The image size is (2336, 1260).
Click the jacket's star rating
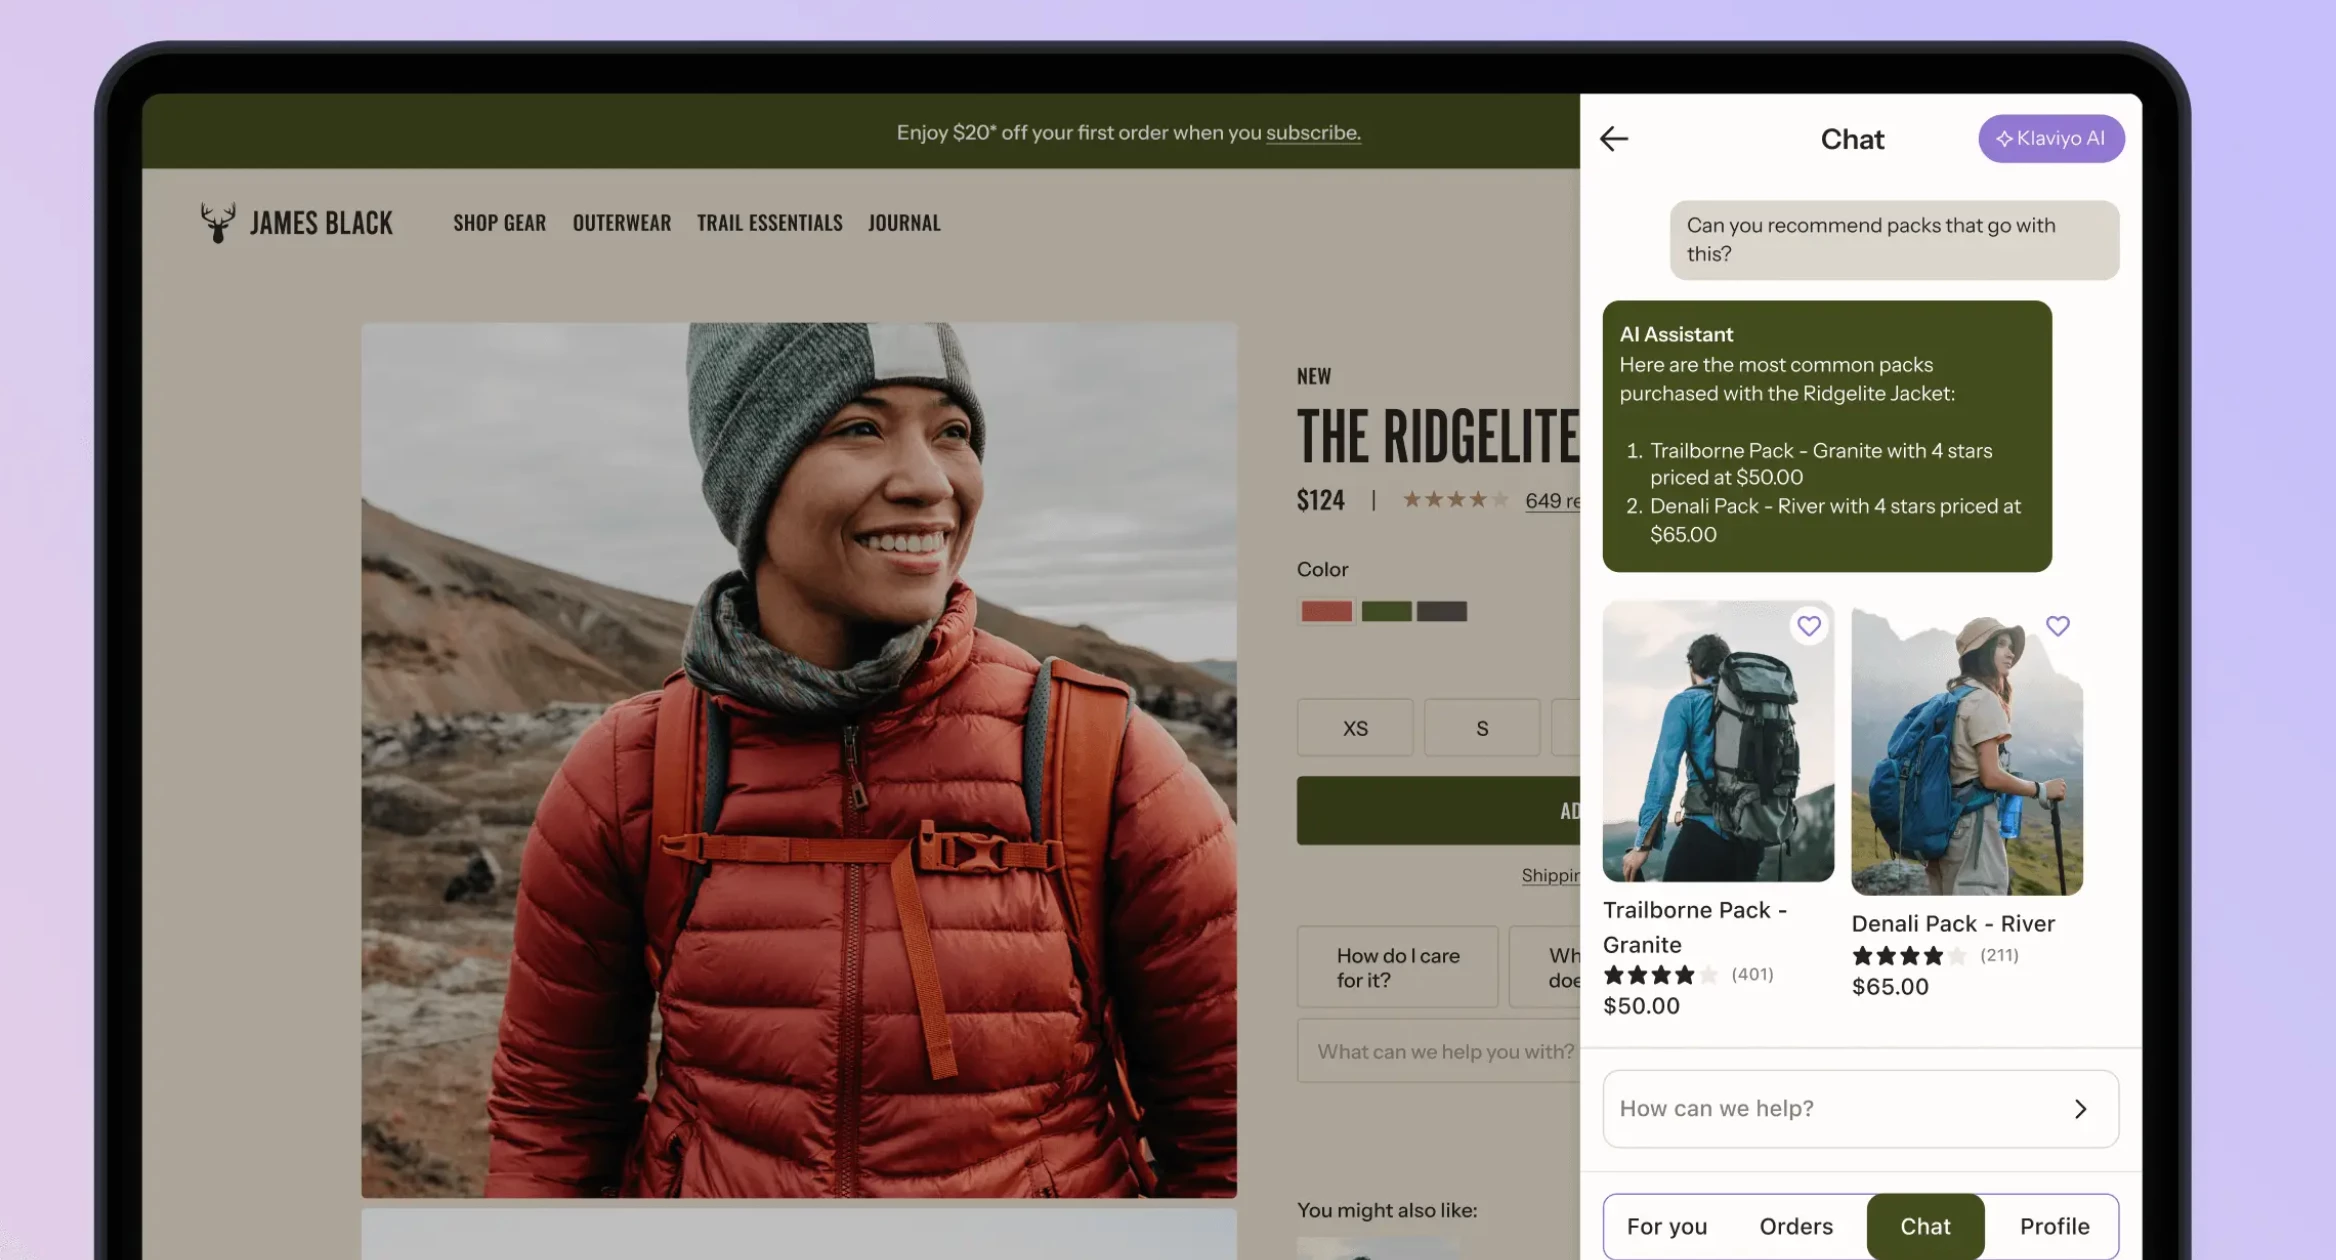click(x=1455, y=499)
